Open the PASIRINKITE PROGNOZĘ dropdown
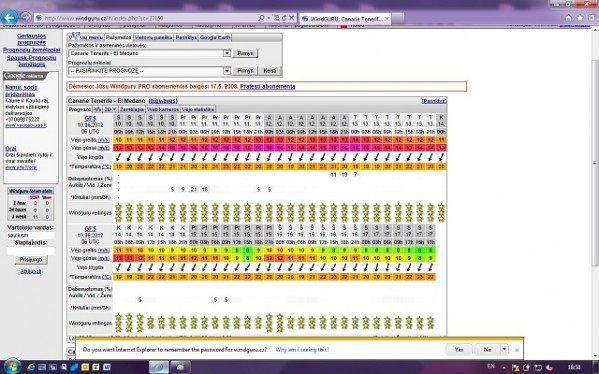599x374 pixels. coord(227,71)
